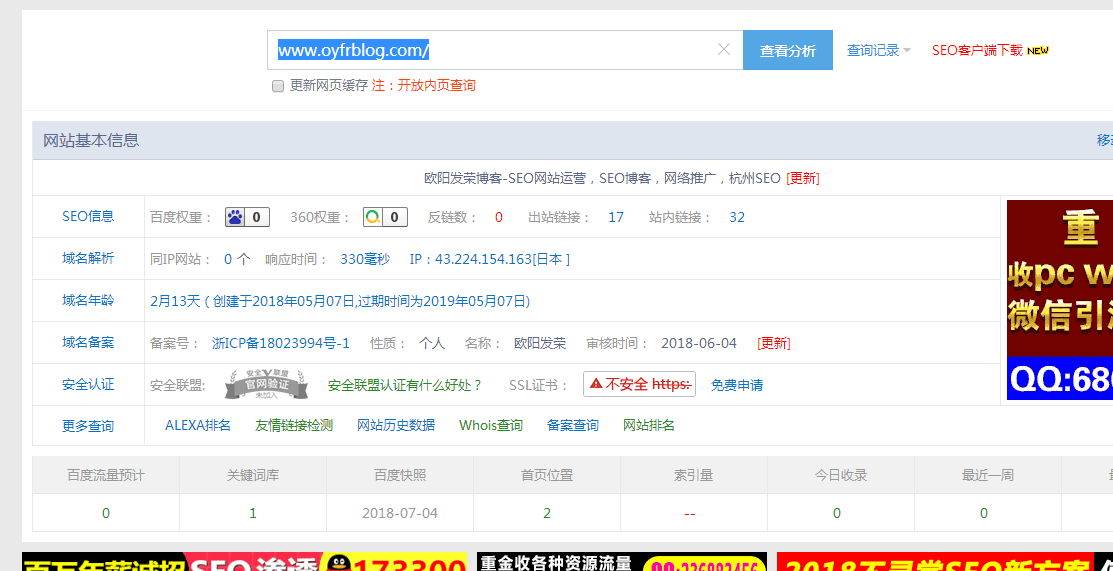Open the bottom red 2018 SEO ad banner
The height and width of the screenshot is (571, 1113).
coord(945,562)
